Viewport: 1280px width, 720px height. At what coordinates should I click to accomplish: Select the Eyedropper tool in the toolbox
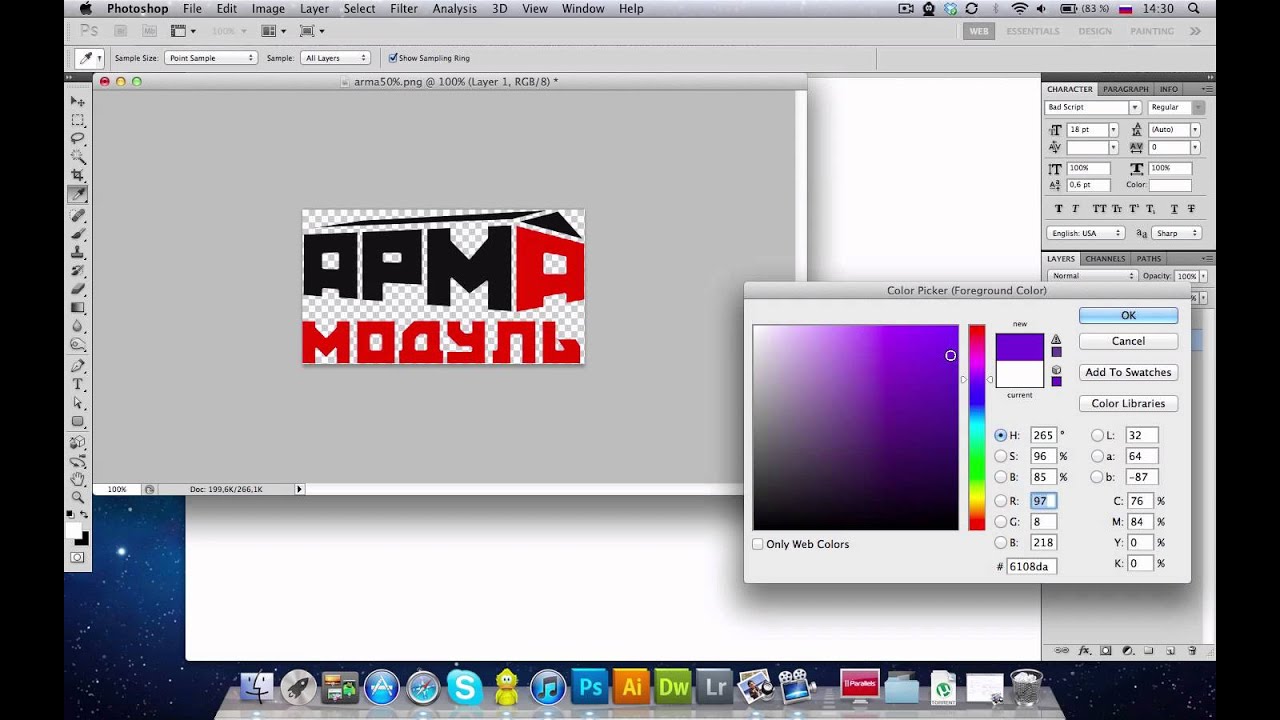(77, 194)
